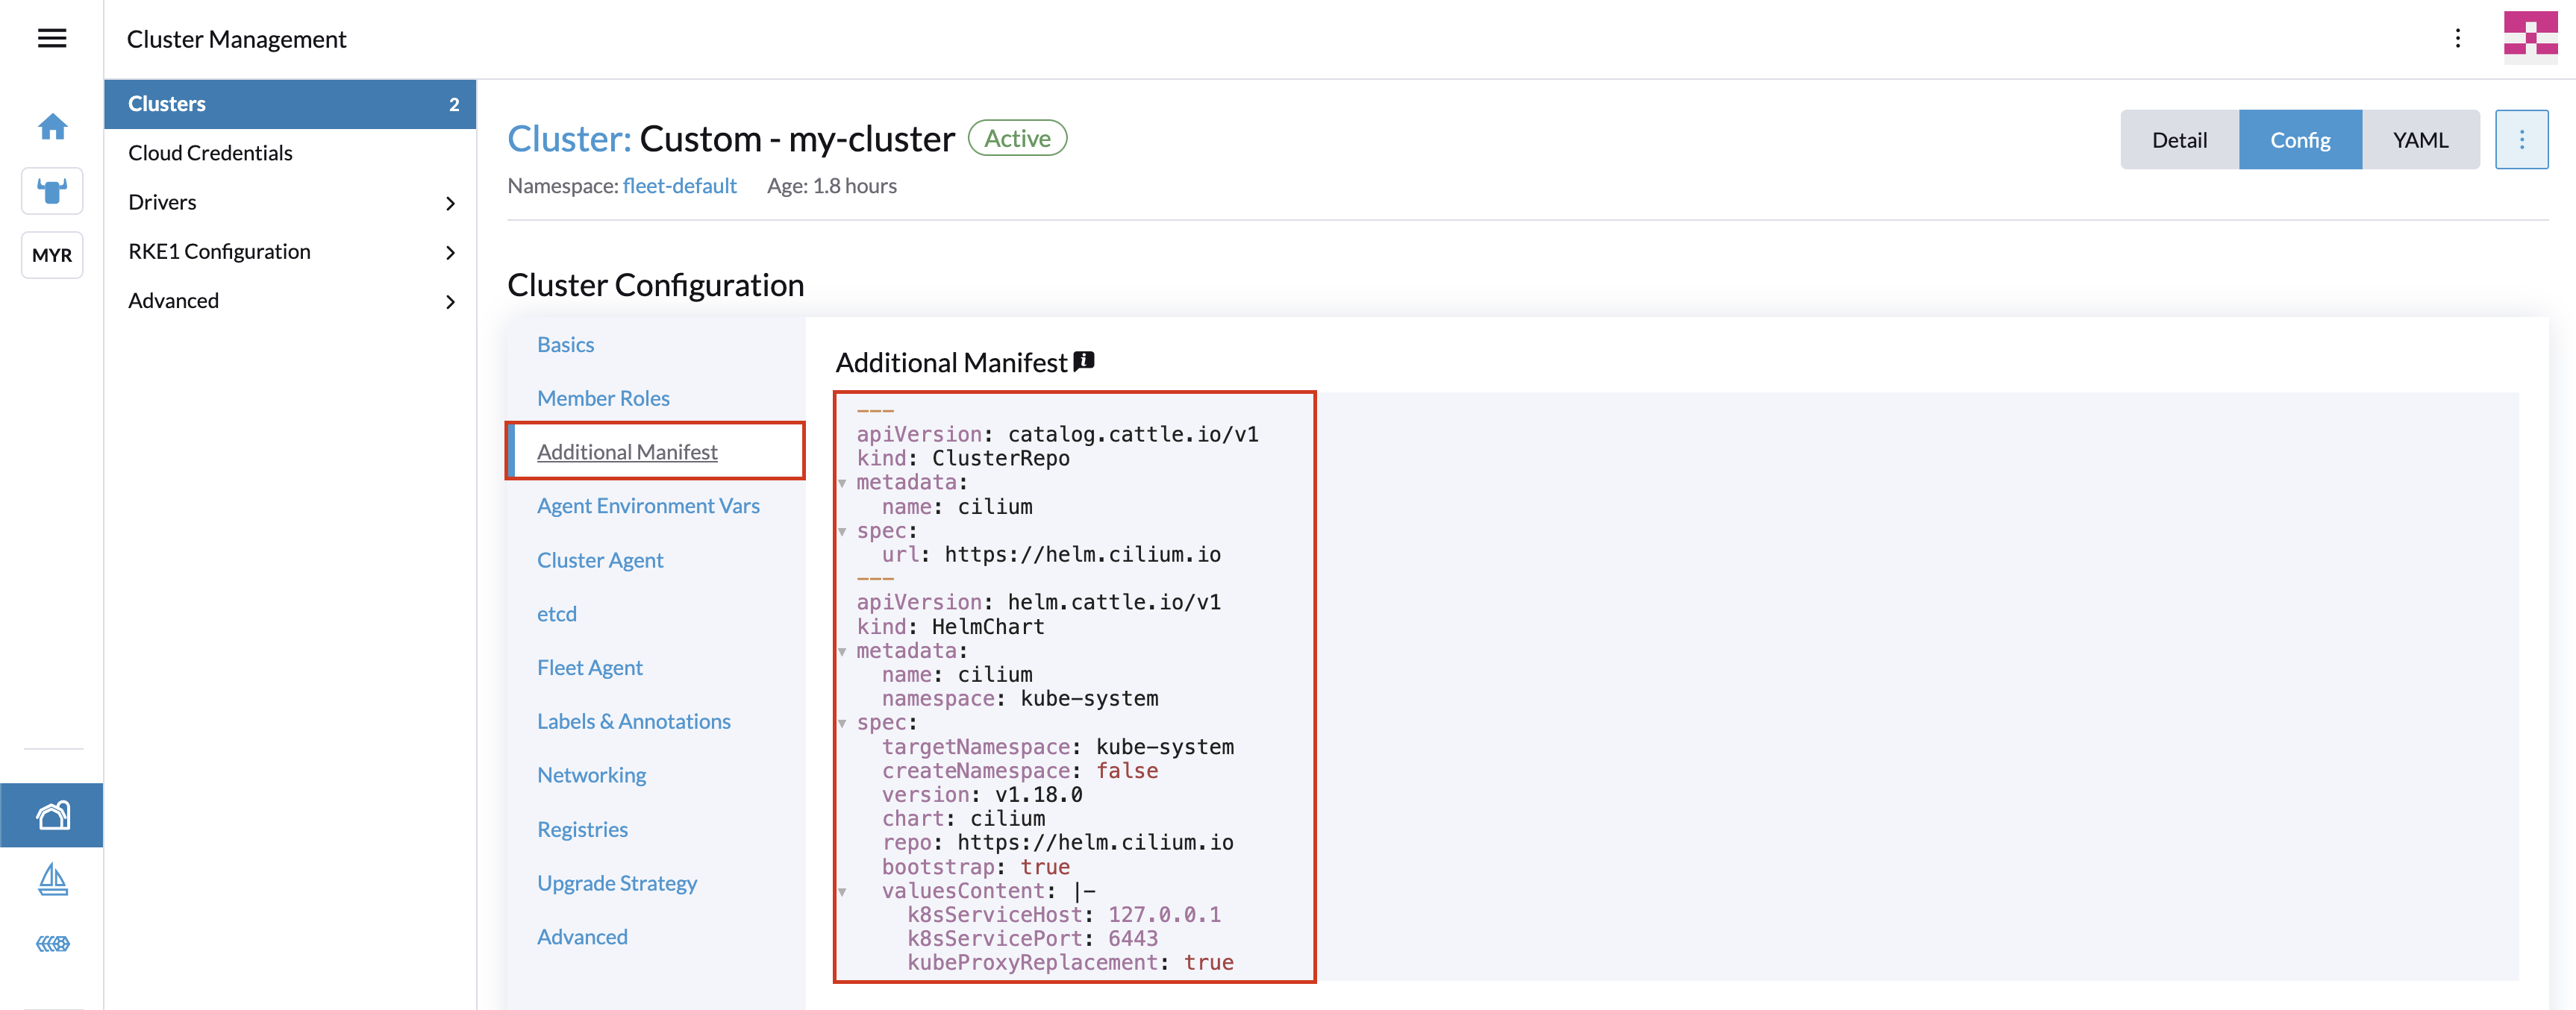Viewport: 2576px width, 1010px height.
Task: Open the Fleet Agent tab
Action: click(590, 668)
